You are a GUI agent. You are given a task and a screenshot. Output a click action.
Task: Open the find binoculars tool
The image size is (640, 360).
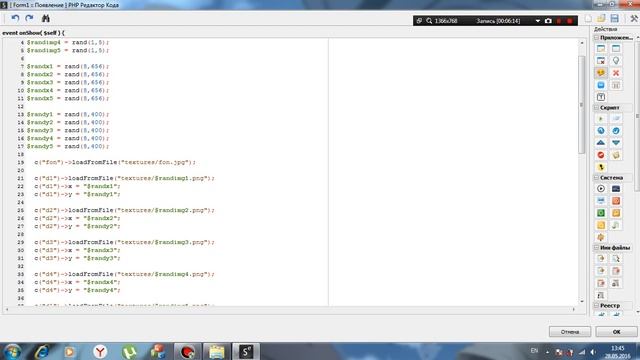tap(46, 18)
